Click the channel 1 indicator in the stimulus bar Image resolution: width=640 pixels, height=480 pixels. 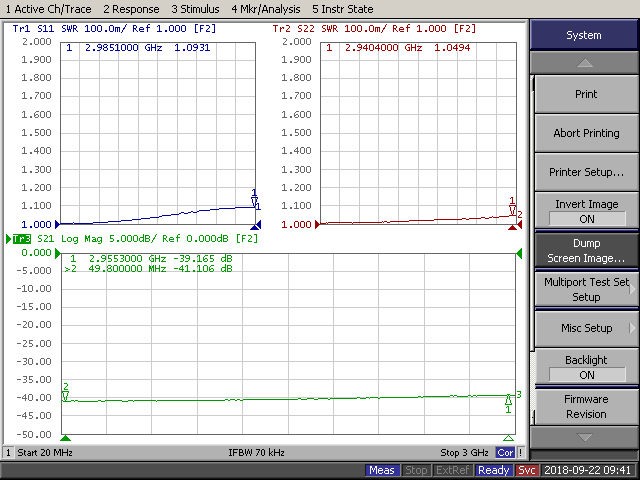click(x=8, y=453)
